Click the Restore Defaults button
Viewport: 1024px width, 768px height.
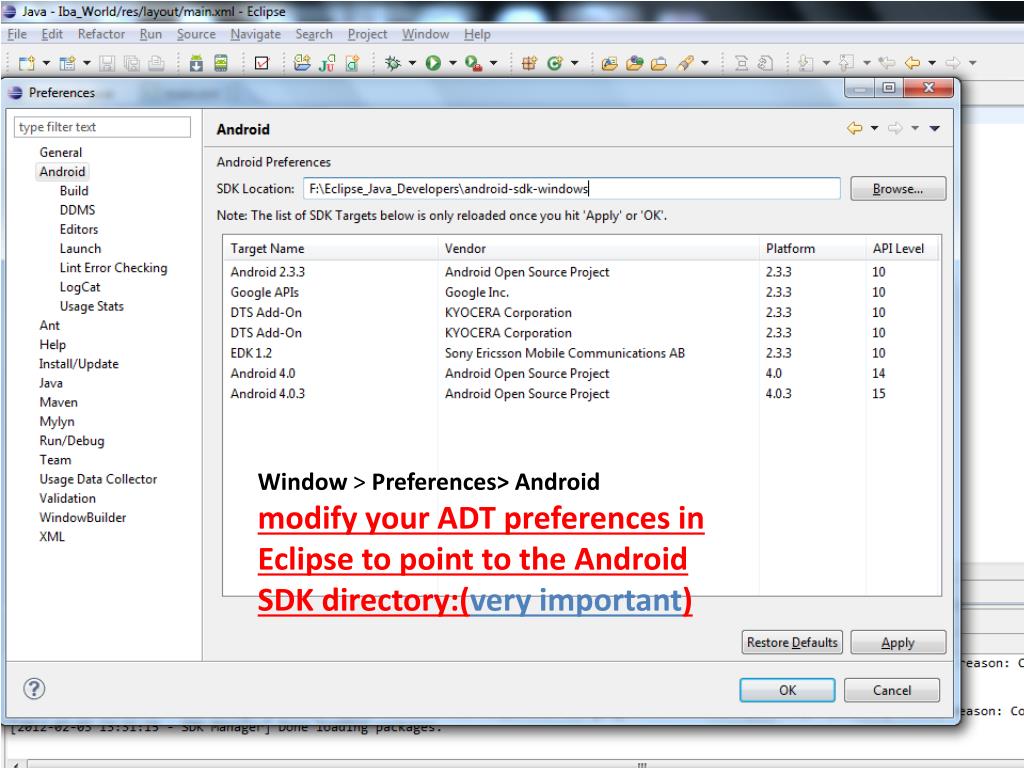pyautogui.click(x=792, y=642)
